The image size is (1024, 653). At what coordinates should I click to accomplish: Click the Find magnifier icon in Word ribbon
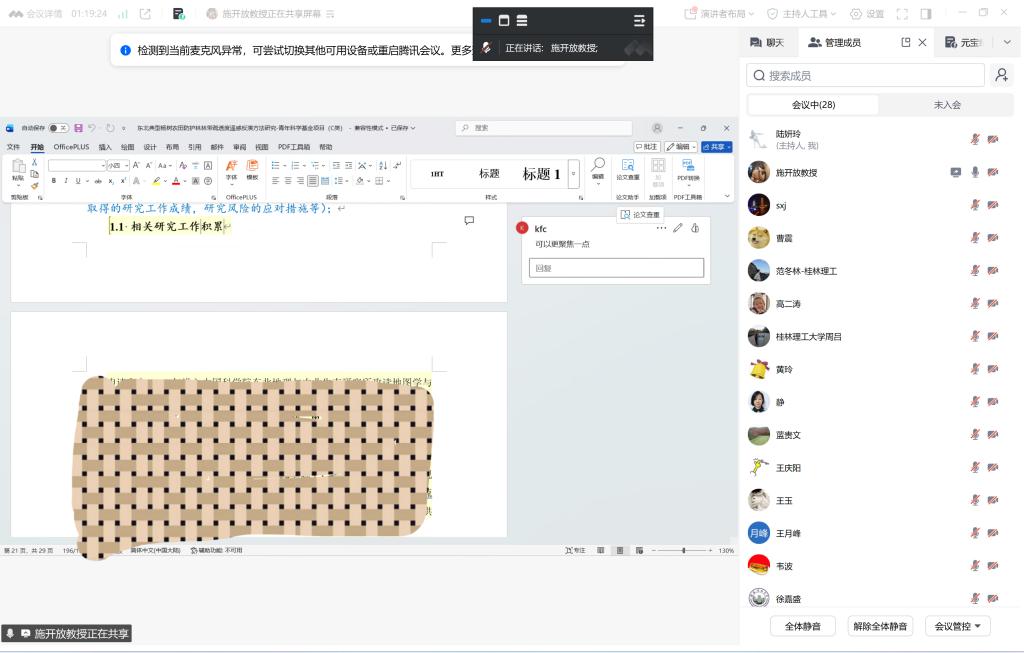tap(598, 166)
